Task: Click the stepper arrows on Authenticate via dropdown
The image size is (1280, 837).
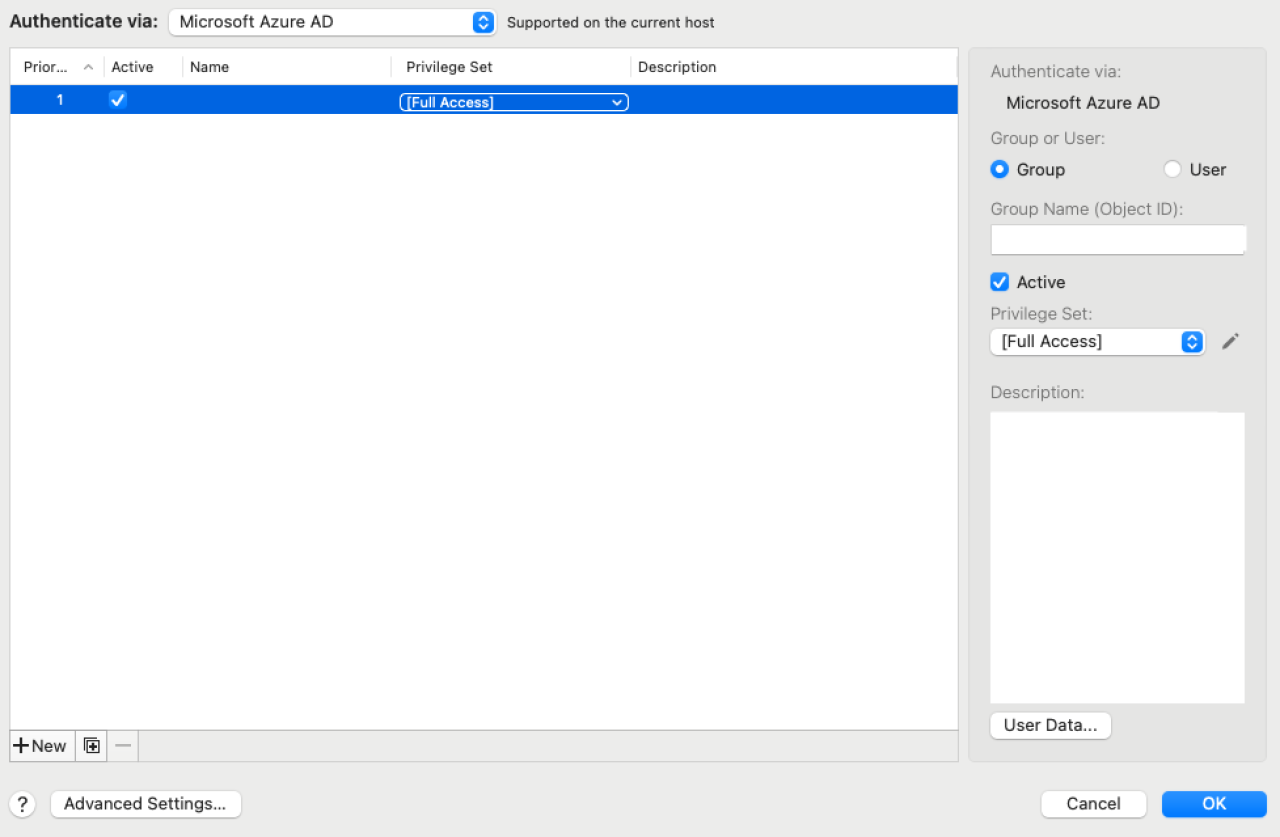Action: pyautogui.click(x=483, y=22)
